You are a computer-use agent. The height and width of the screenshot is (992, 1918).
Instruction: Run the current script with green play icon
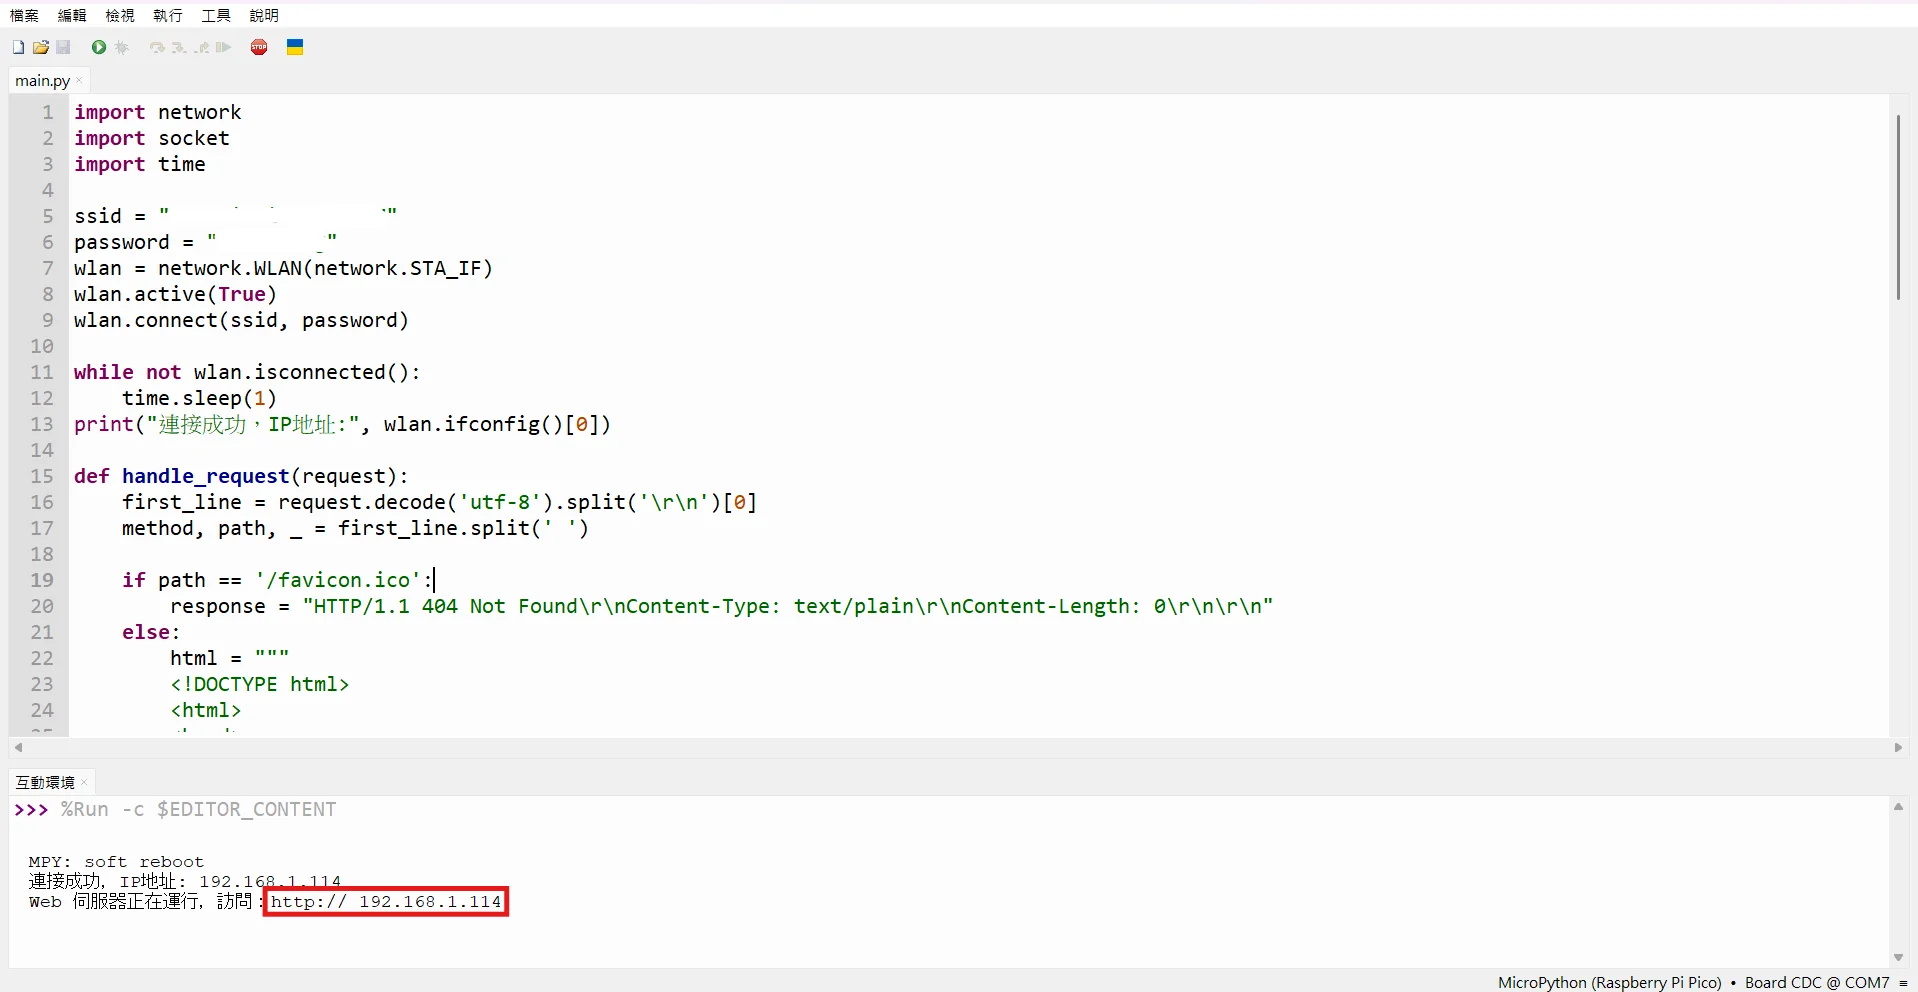pyautogui.click(x=99, y=47)
